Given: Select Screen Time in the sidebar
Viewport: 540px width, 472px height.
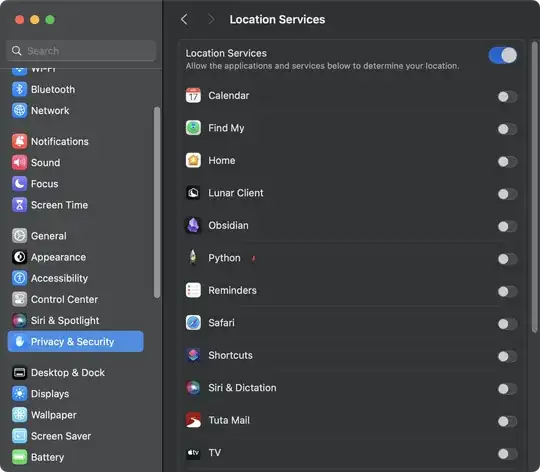Looking at the screenshot, I should pyautogui.click(x=75, y=205).
